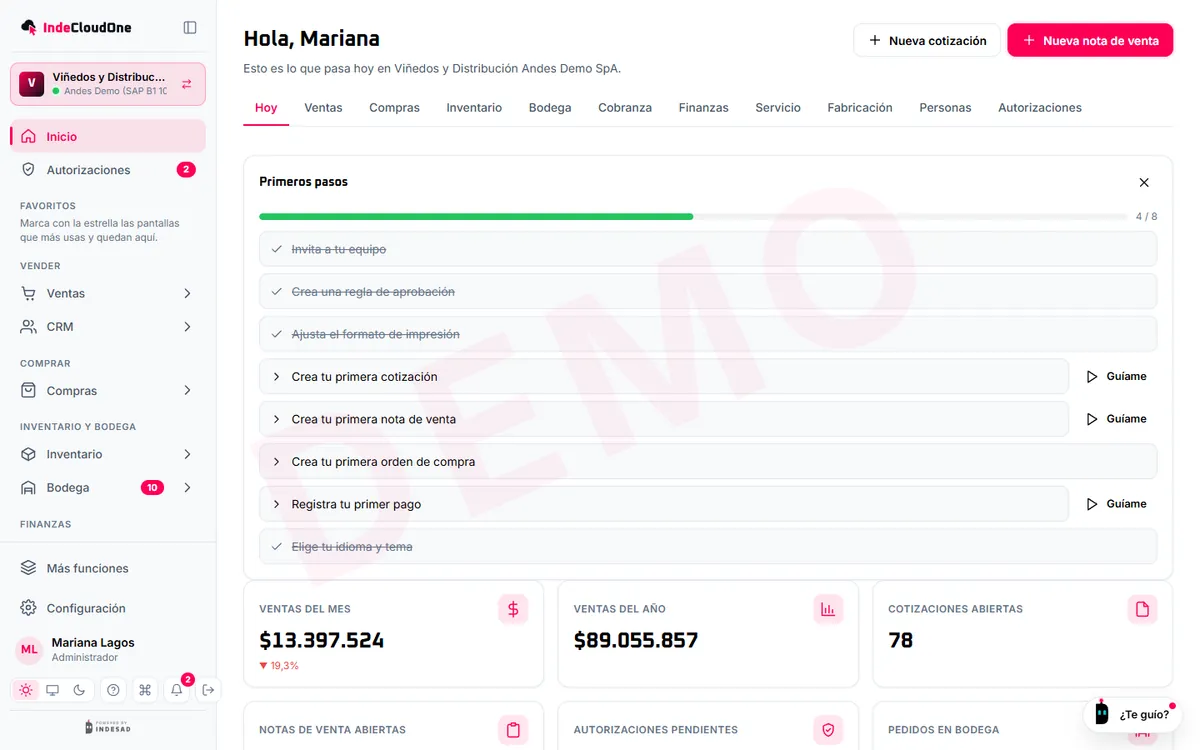Collapse the sidebar with the panel icon

click(190, 28)
